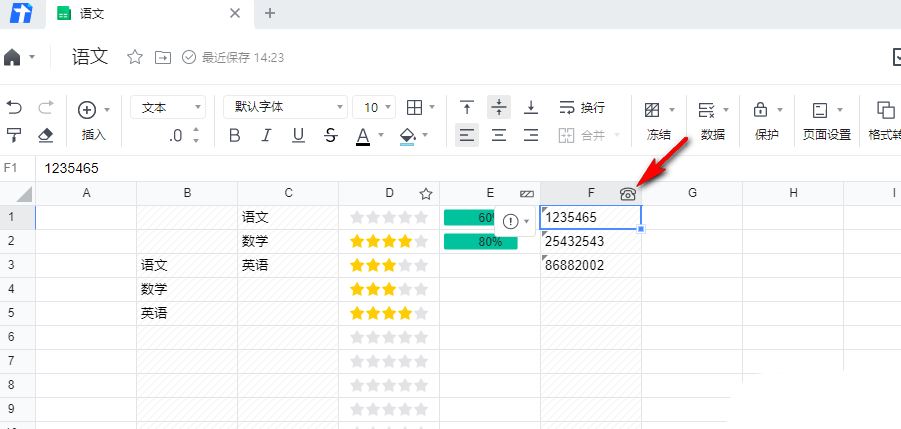Select column G header
The width and height of the screenshot is (901, 429).
coord(692,194)
